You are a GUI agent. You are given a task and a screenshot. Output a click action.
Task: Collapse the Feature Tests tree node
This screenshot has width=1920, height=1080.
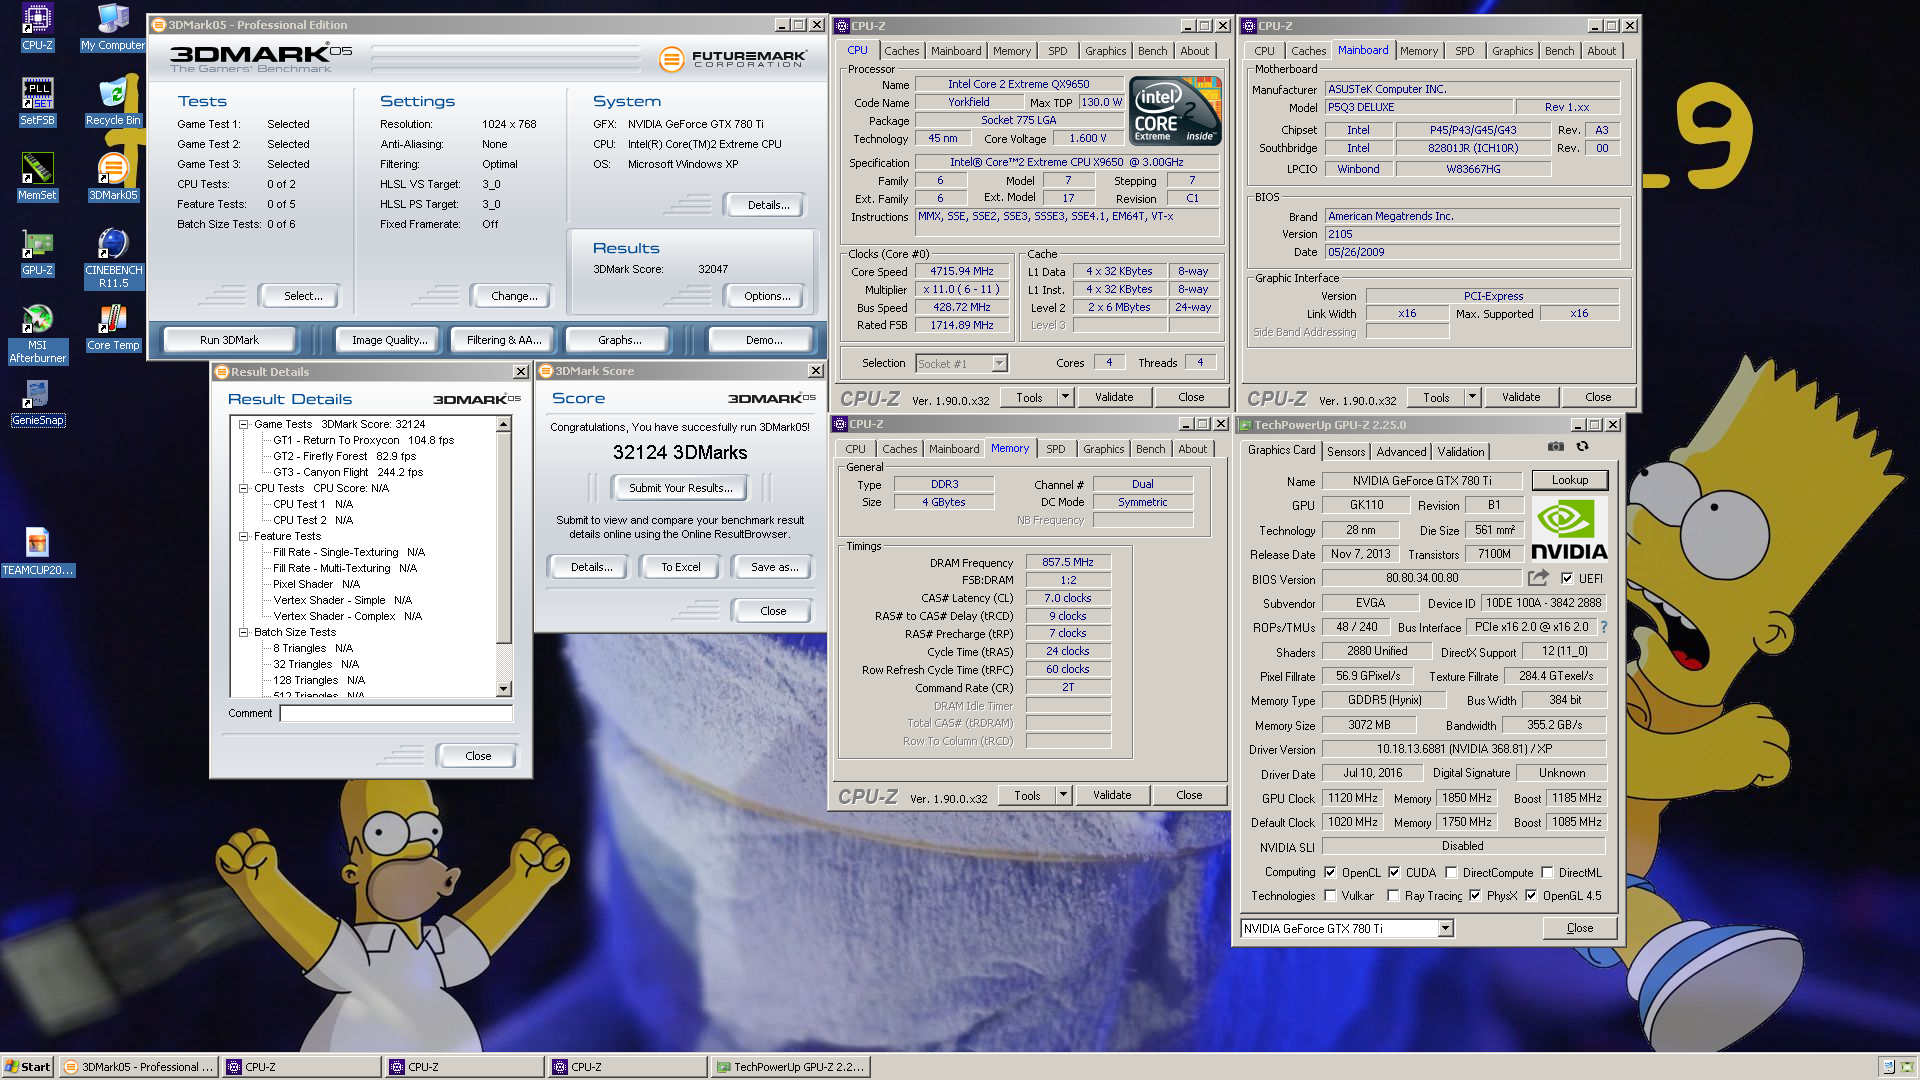[x=243, y=536]
